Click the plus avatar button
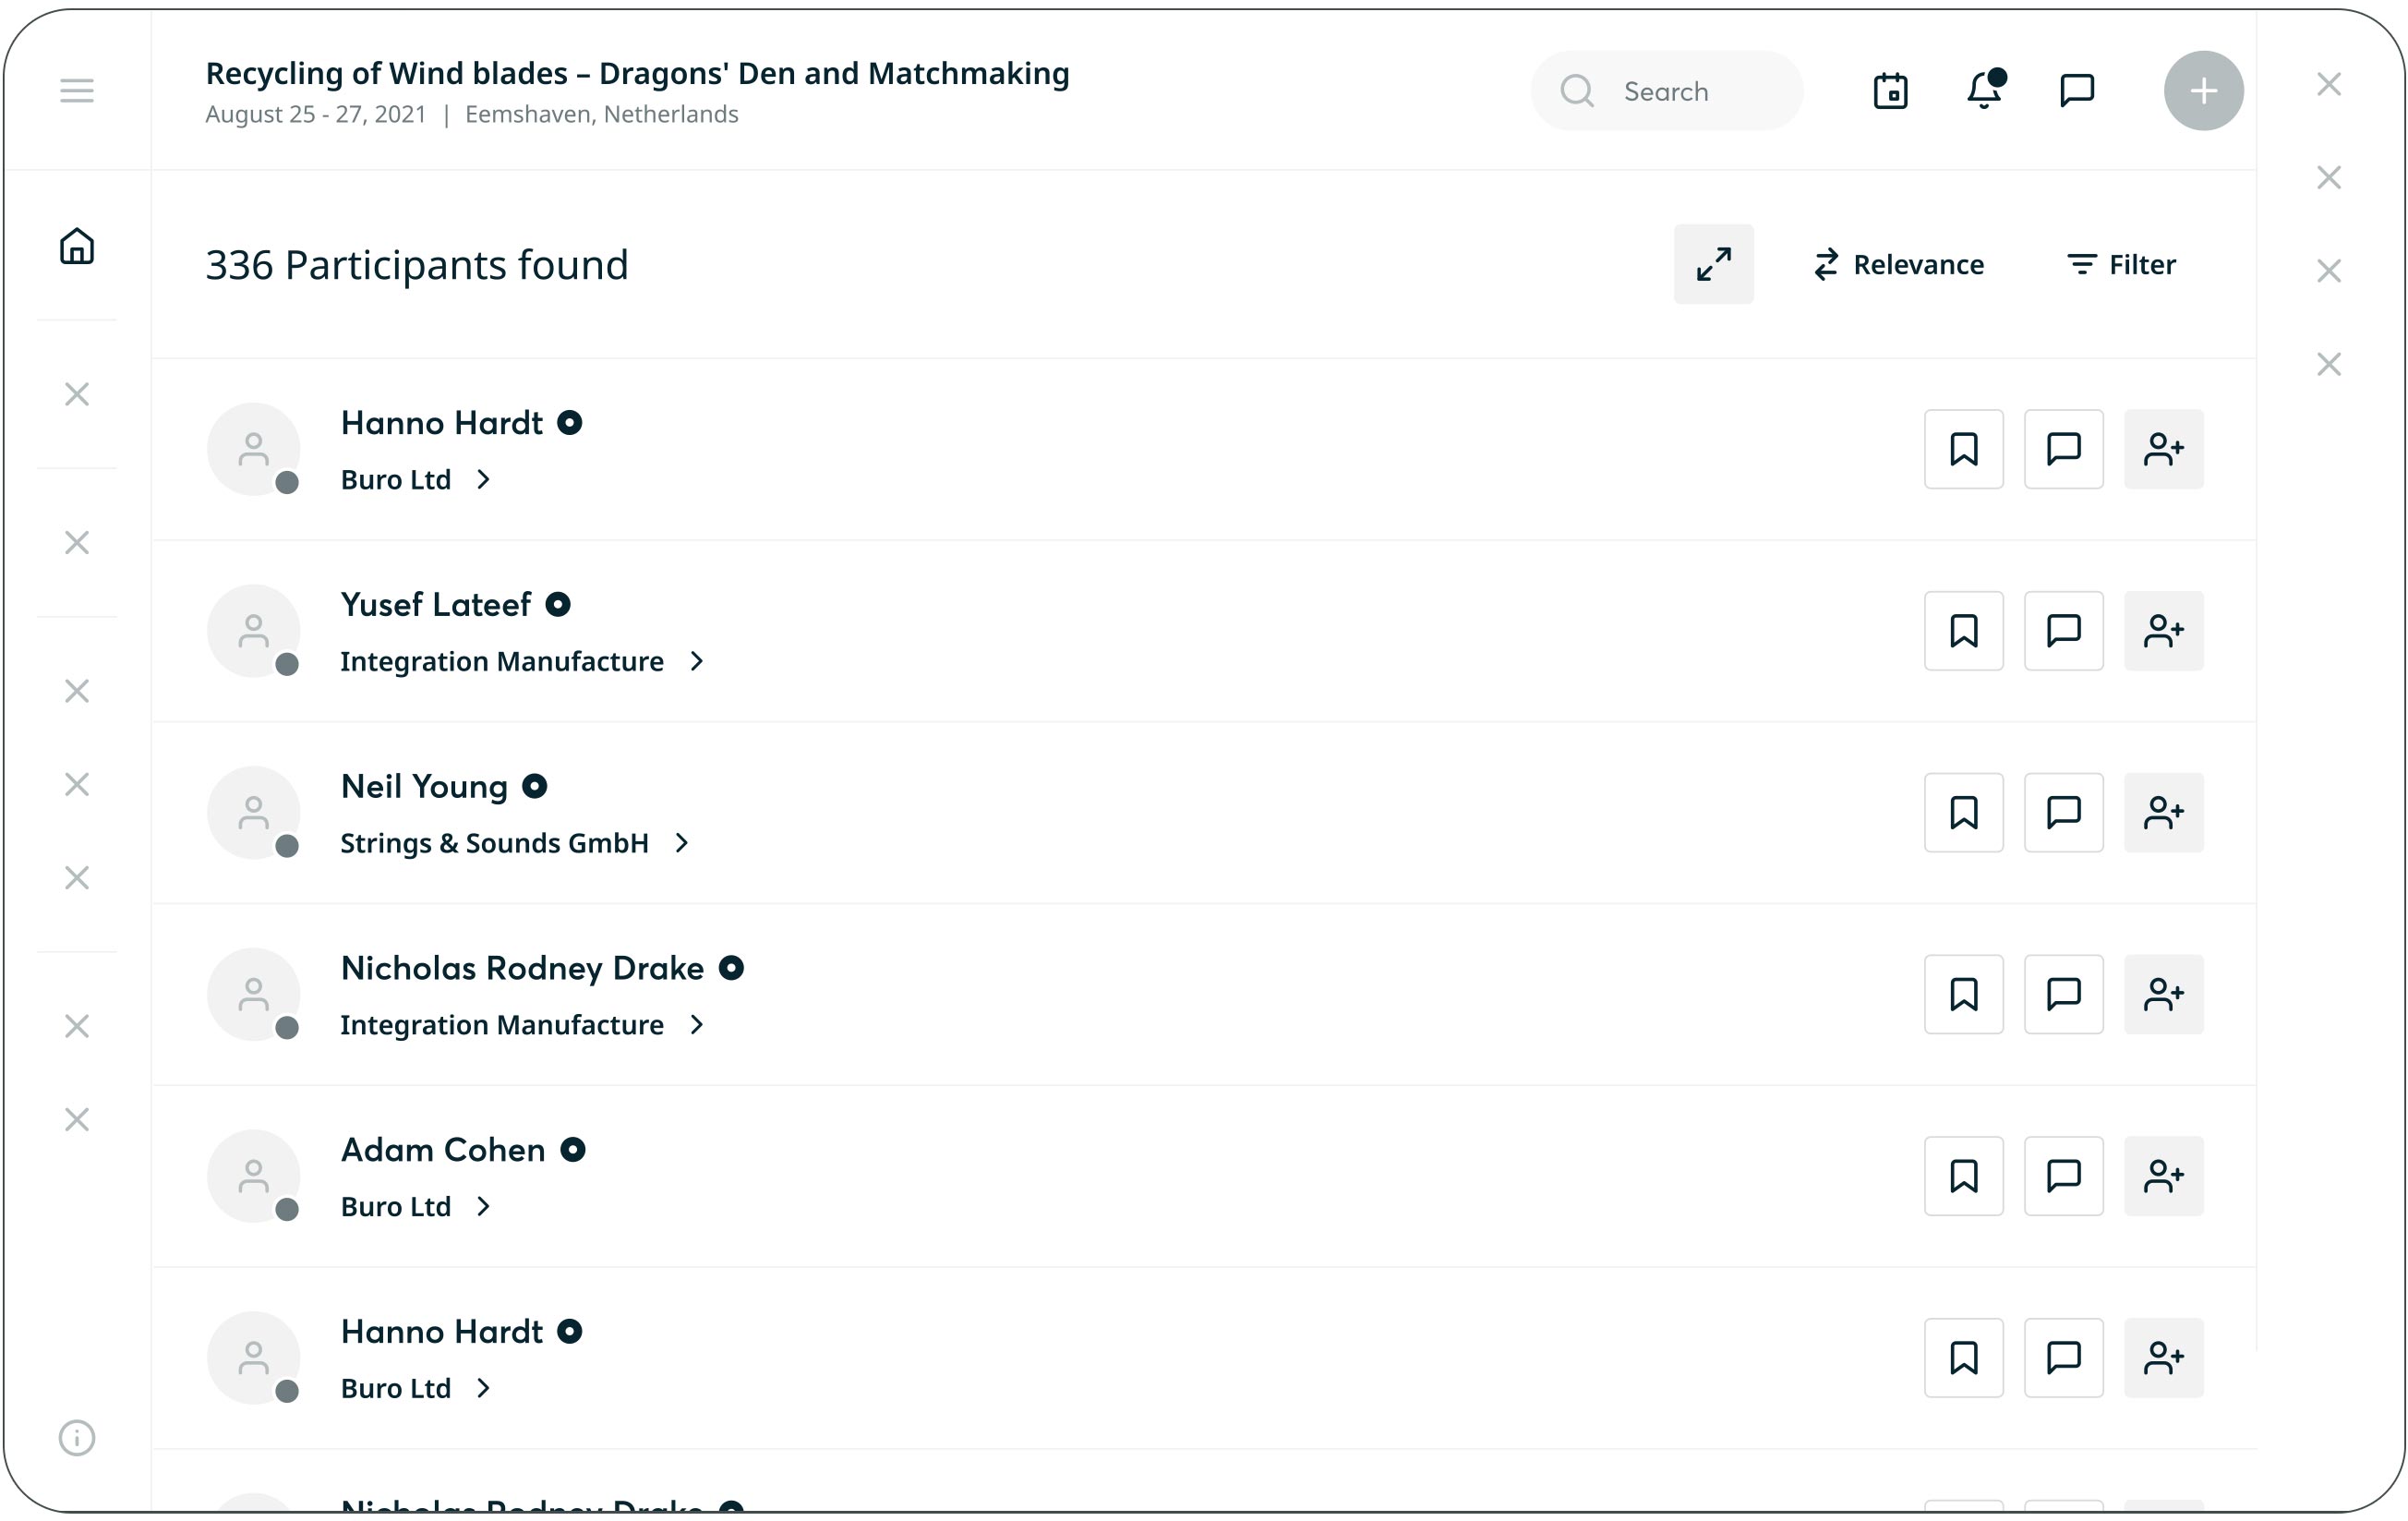Screen dimensions: 2408x1521 click(2203, 91)
